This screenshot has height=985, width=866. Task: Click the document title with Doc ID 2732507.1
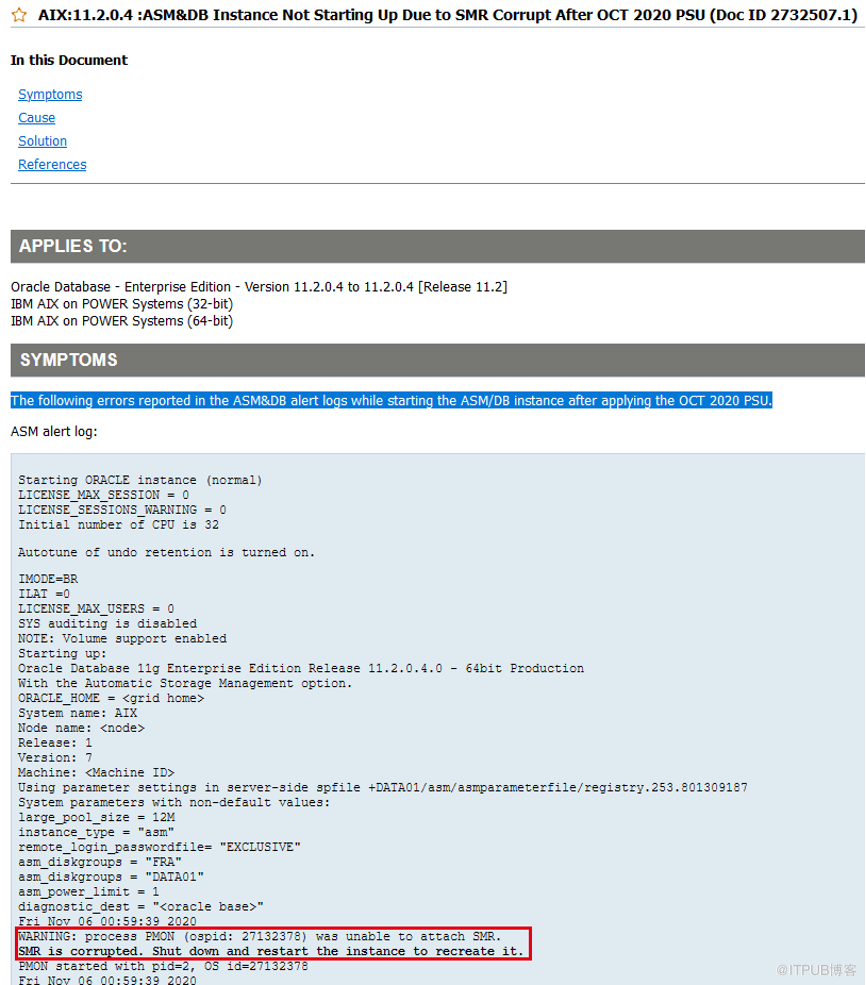pyautogui.click(x=448, y=14)
